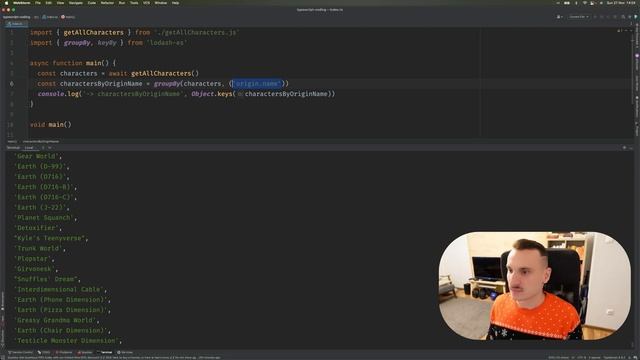The width and height of the screenshot is (640, 360).
Task: Click the async function main declaration
Action: pos(73,63)
